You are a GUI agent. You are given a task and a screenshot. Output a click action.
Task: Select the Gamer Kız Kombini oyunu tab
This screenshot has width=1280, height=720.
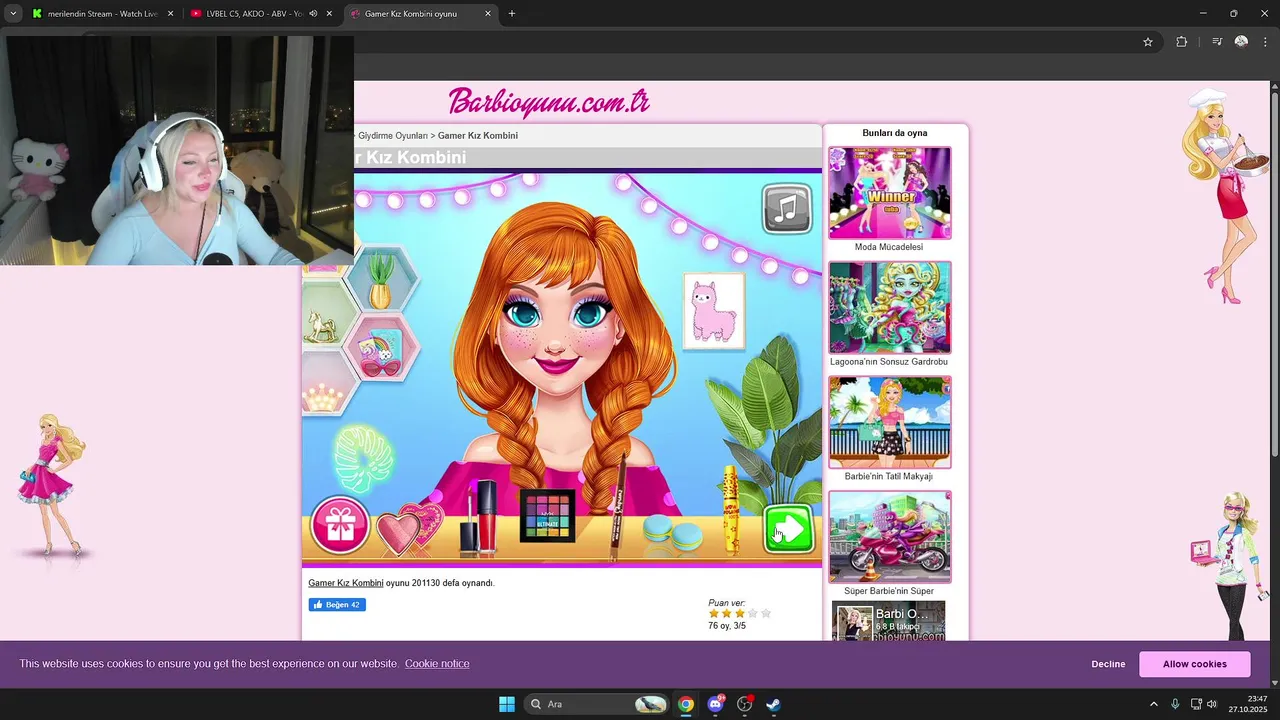tap(420, 14)
